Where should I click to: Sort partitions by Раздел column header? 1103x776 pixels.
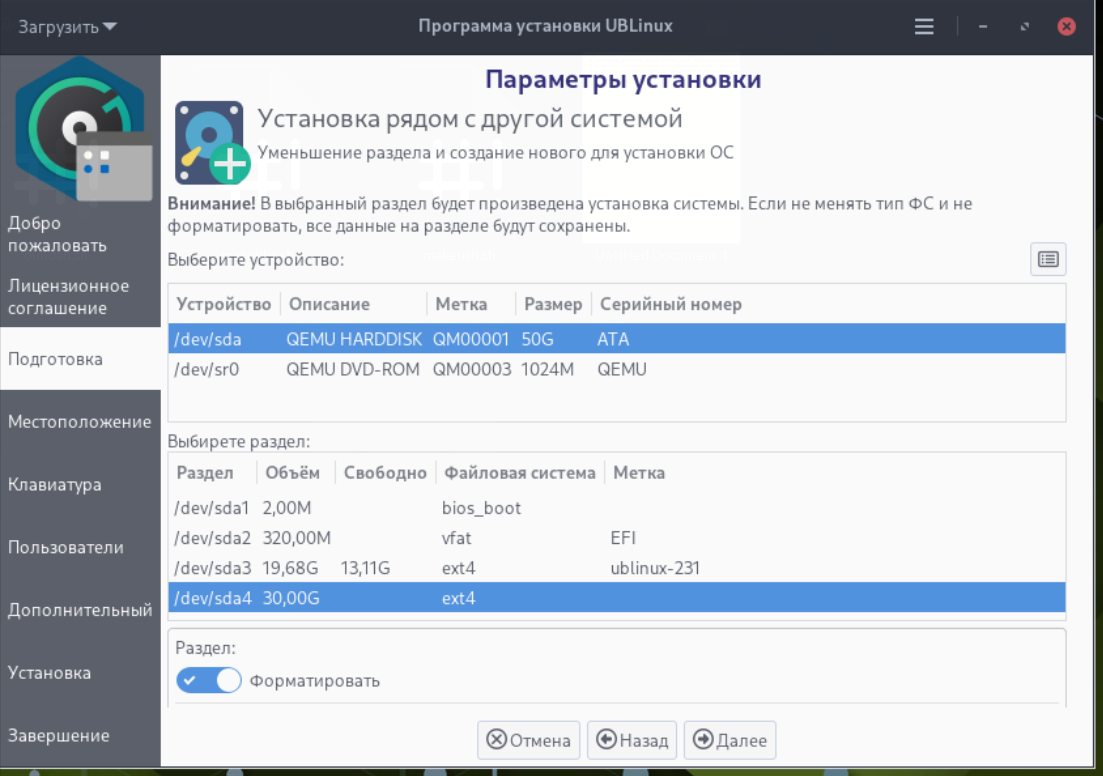coord(212,473)
